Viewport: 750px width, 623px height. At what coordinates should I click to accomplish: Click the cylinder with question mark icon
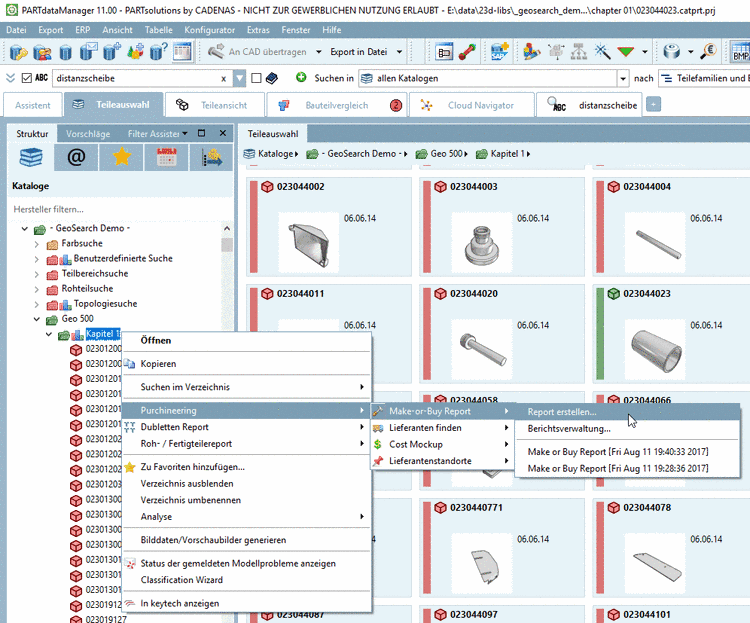(158, 52)
